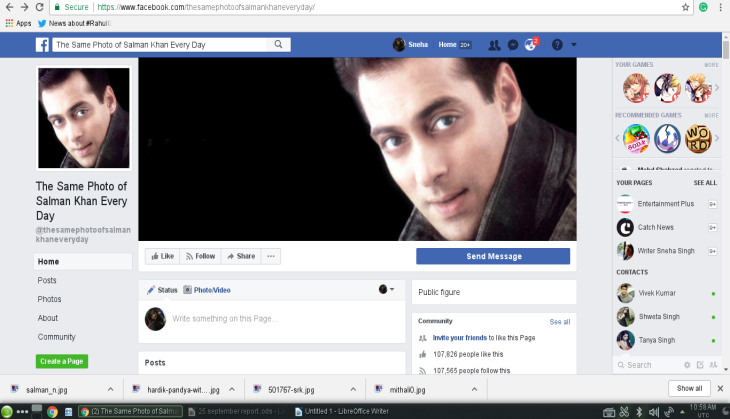Open the Word game icon in recommended games

click(698, 138)
